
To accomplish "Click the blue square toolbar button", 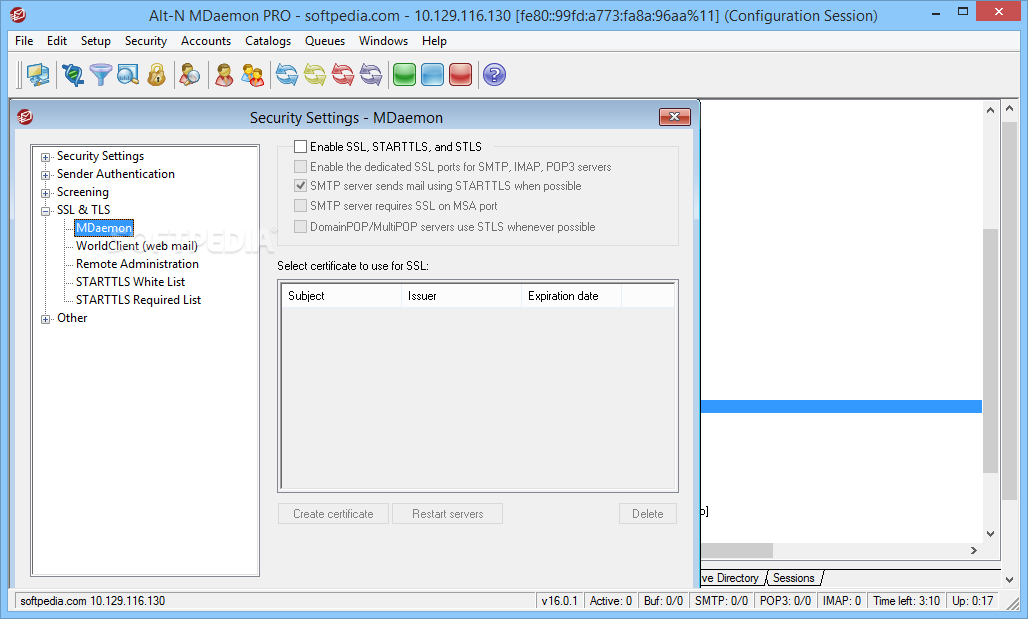I will 433,75.
